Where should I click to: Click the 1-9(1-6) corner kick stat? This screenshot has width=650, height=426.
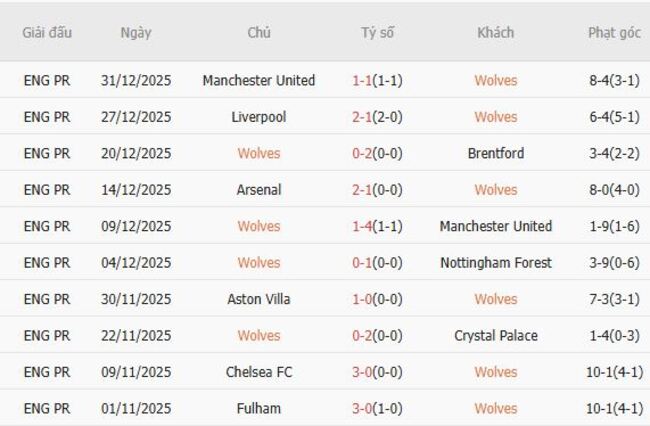click(614, 226)
